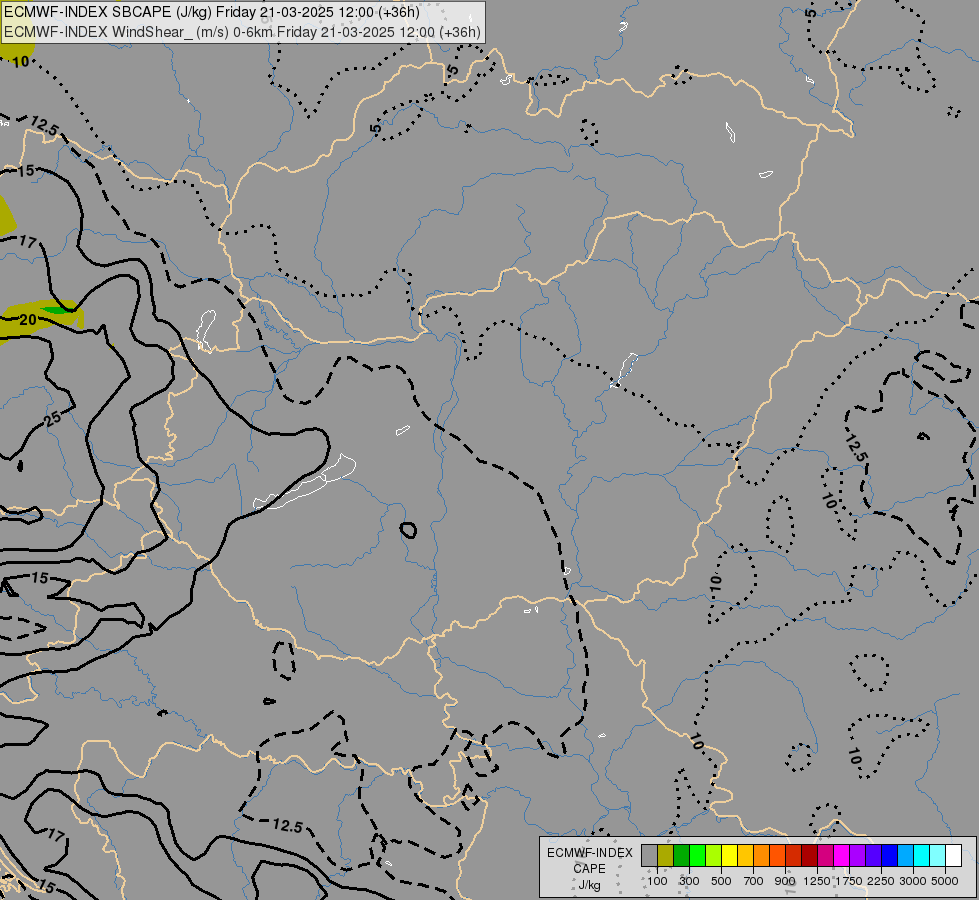Click the 300 legend scale label

tap(689, 881)
